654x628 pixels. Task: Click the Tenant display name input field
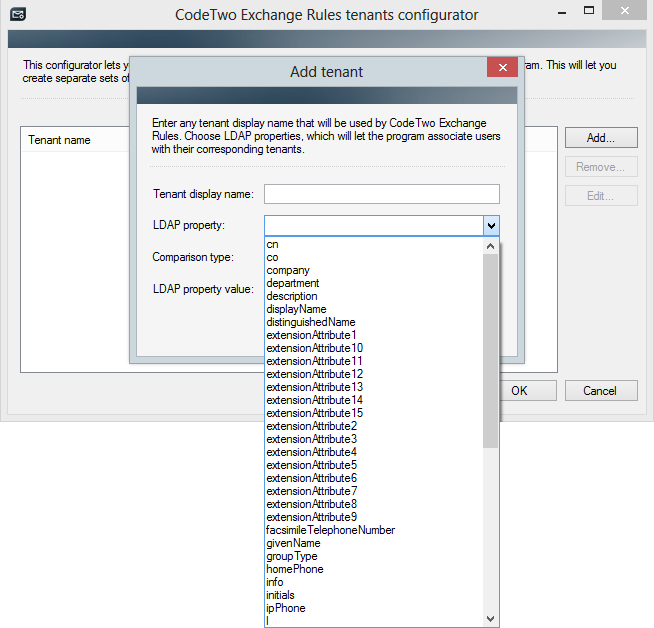[382, 194]
